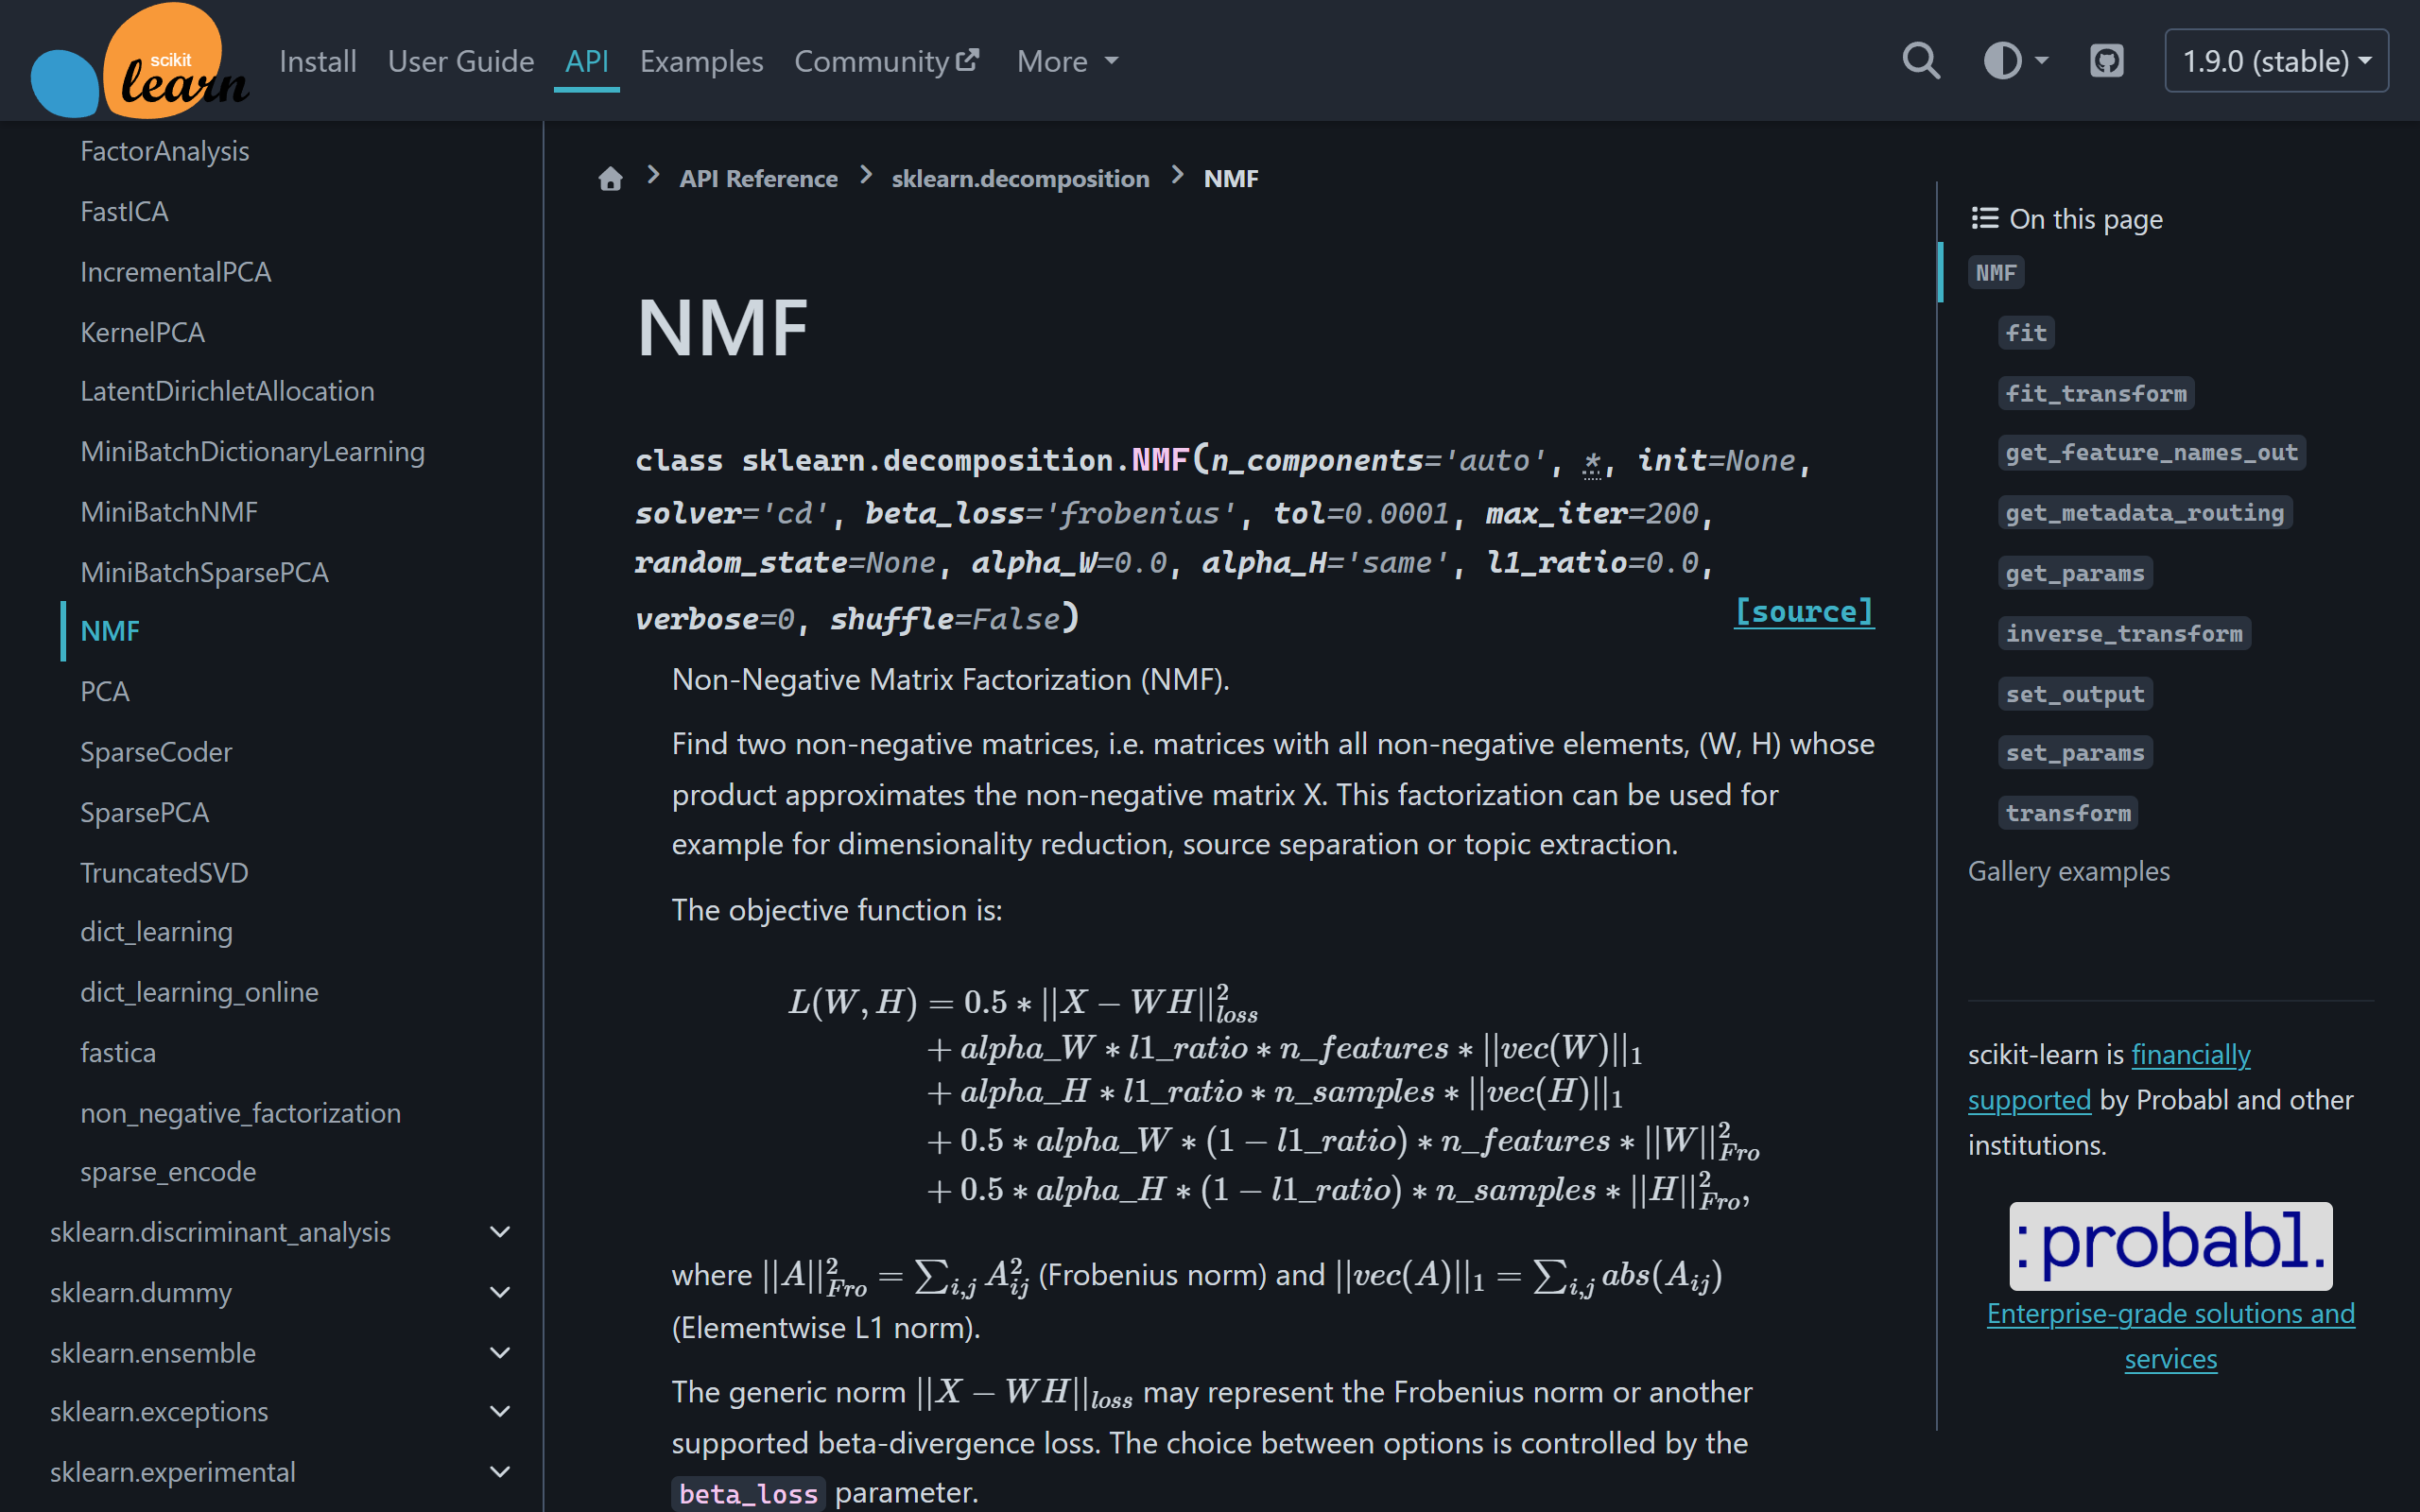
Task: Open TruncatedSVD in the sidebar
Action: pos(164,873)
